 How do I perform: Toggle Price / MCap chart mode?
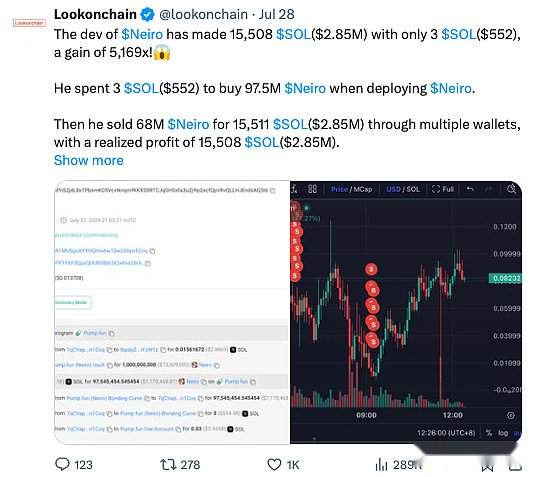351,189
